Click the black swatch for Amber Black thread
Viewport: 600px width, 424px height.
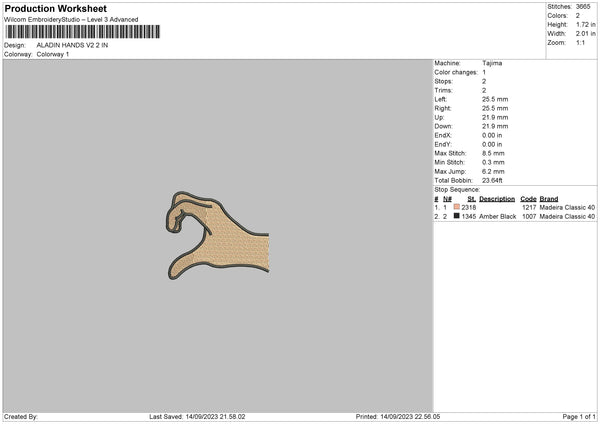tap(457, 216)
